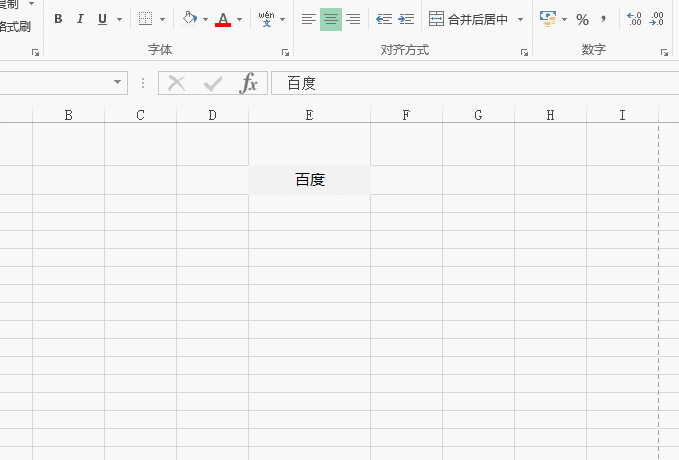Select column H header
This screenshot has height=460, width=679.
550,115
